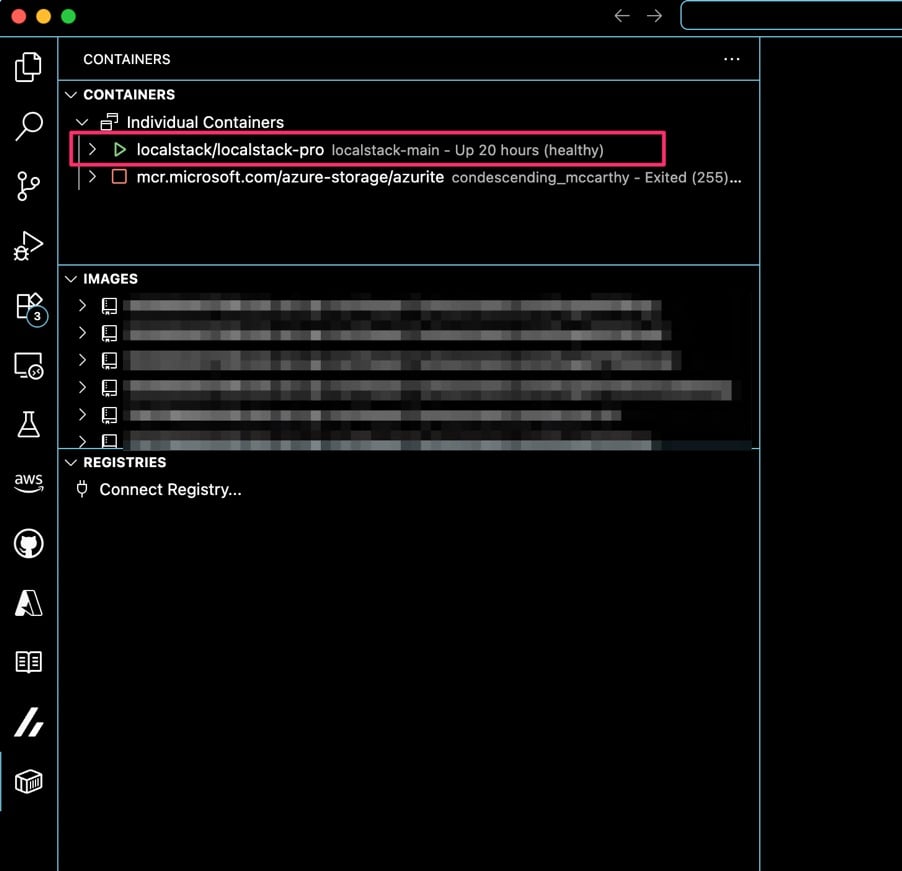Click 'localstack-main - Up 20 hours (healthy)' text
This screenshot has height=871, width=902.
pyautogui.click(x=468, y=150)
